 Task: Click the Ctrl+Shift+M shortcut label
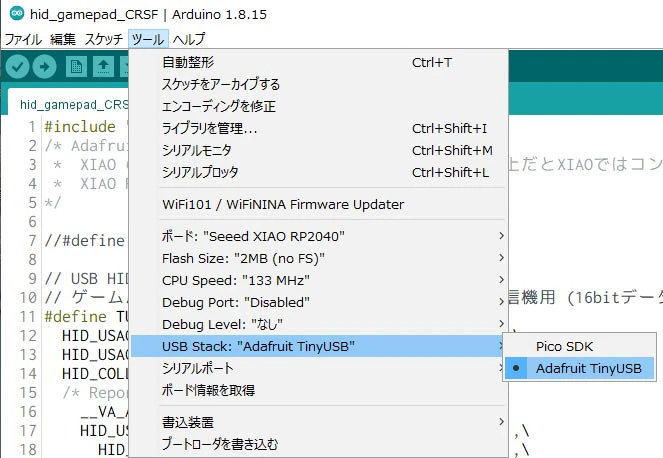(x=452, y=150)
